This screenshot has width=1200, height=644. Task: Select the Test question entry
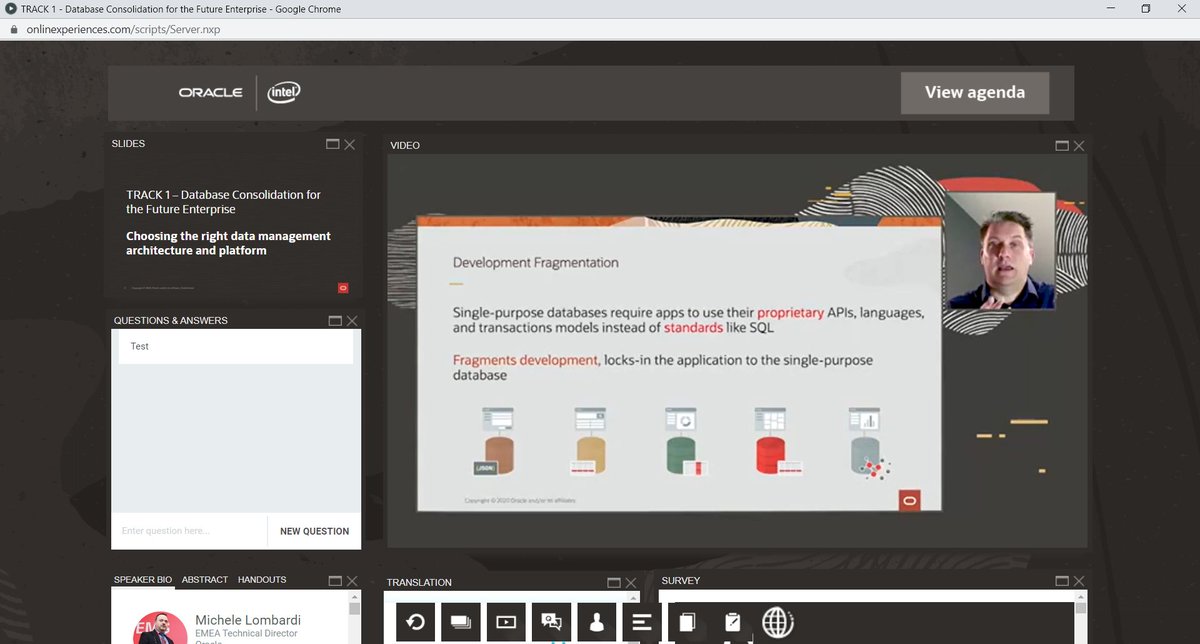point(236,346)
